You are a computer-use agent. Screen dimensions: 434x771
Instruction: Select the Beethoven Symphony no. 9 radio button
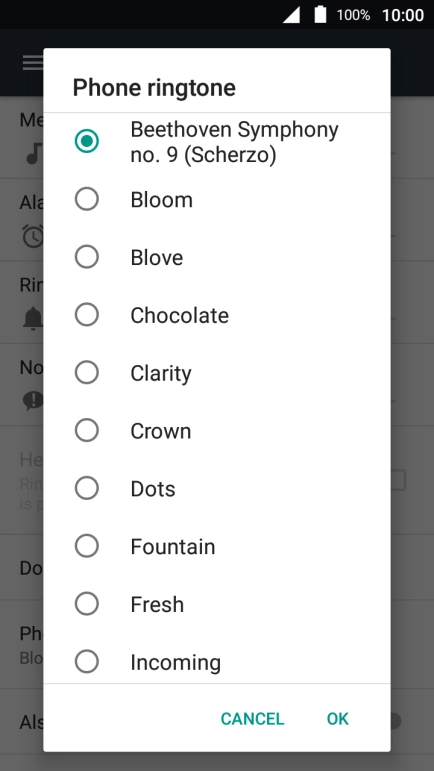click(87, 142)
